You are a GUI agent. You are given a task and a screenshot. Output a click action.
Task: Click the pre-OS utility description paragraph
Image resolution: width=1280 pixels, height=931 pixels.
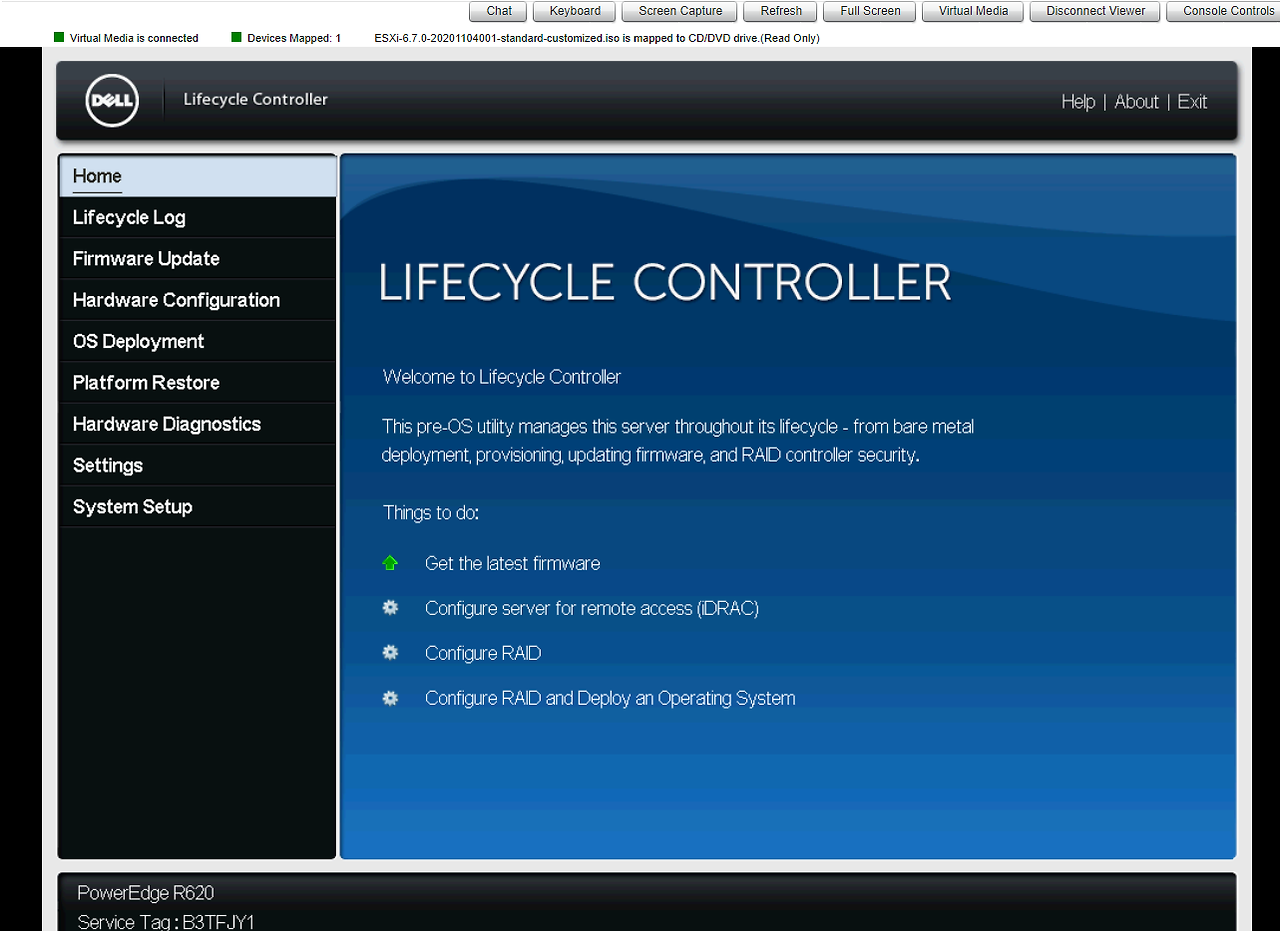[678, 440]
